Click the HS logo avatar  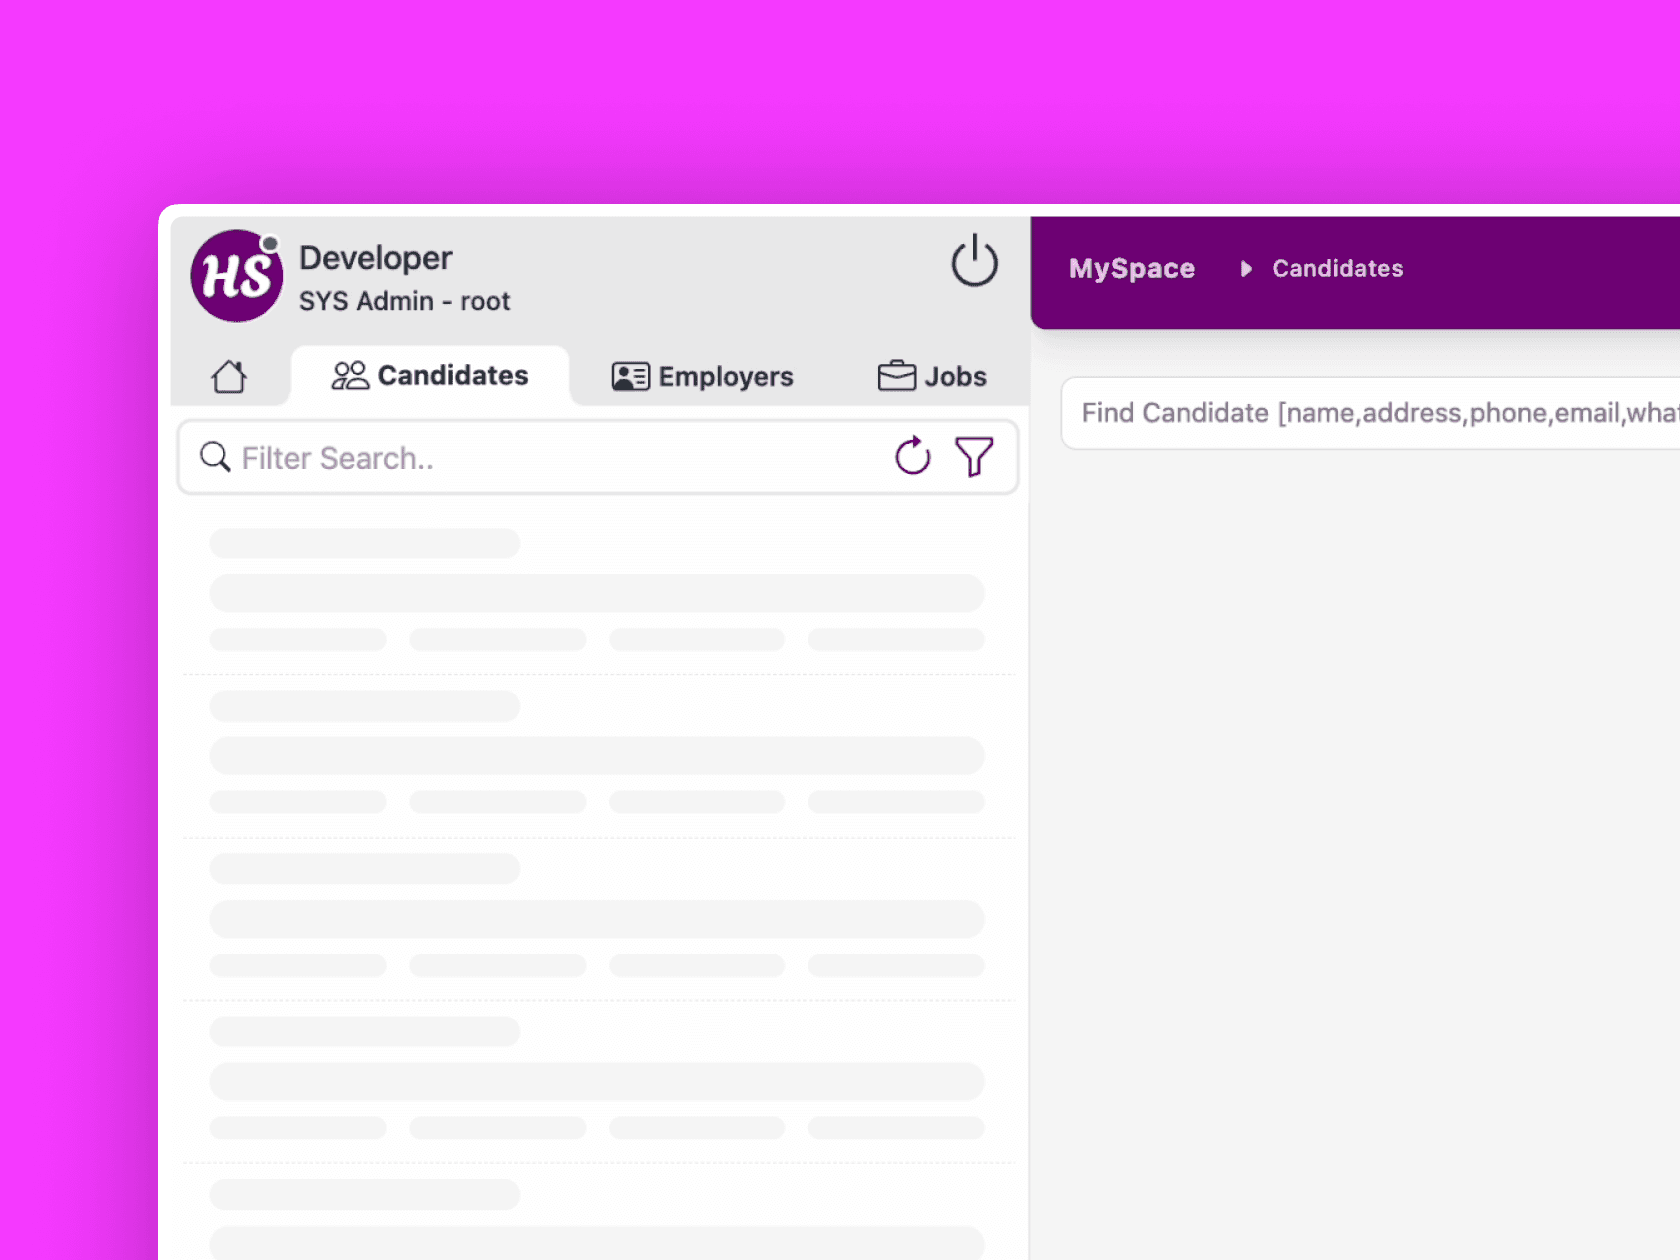tap(236, 276)
